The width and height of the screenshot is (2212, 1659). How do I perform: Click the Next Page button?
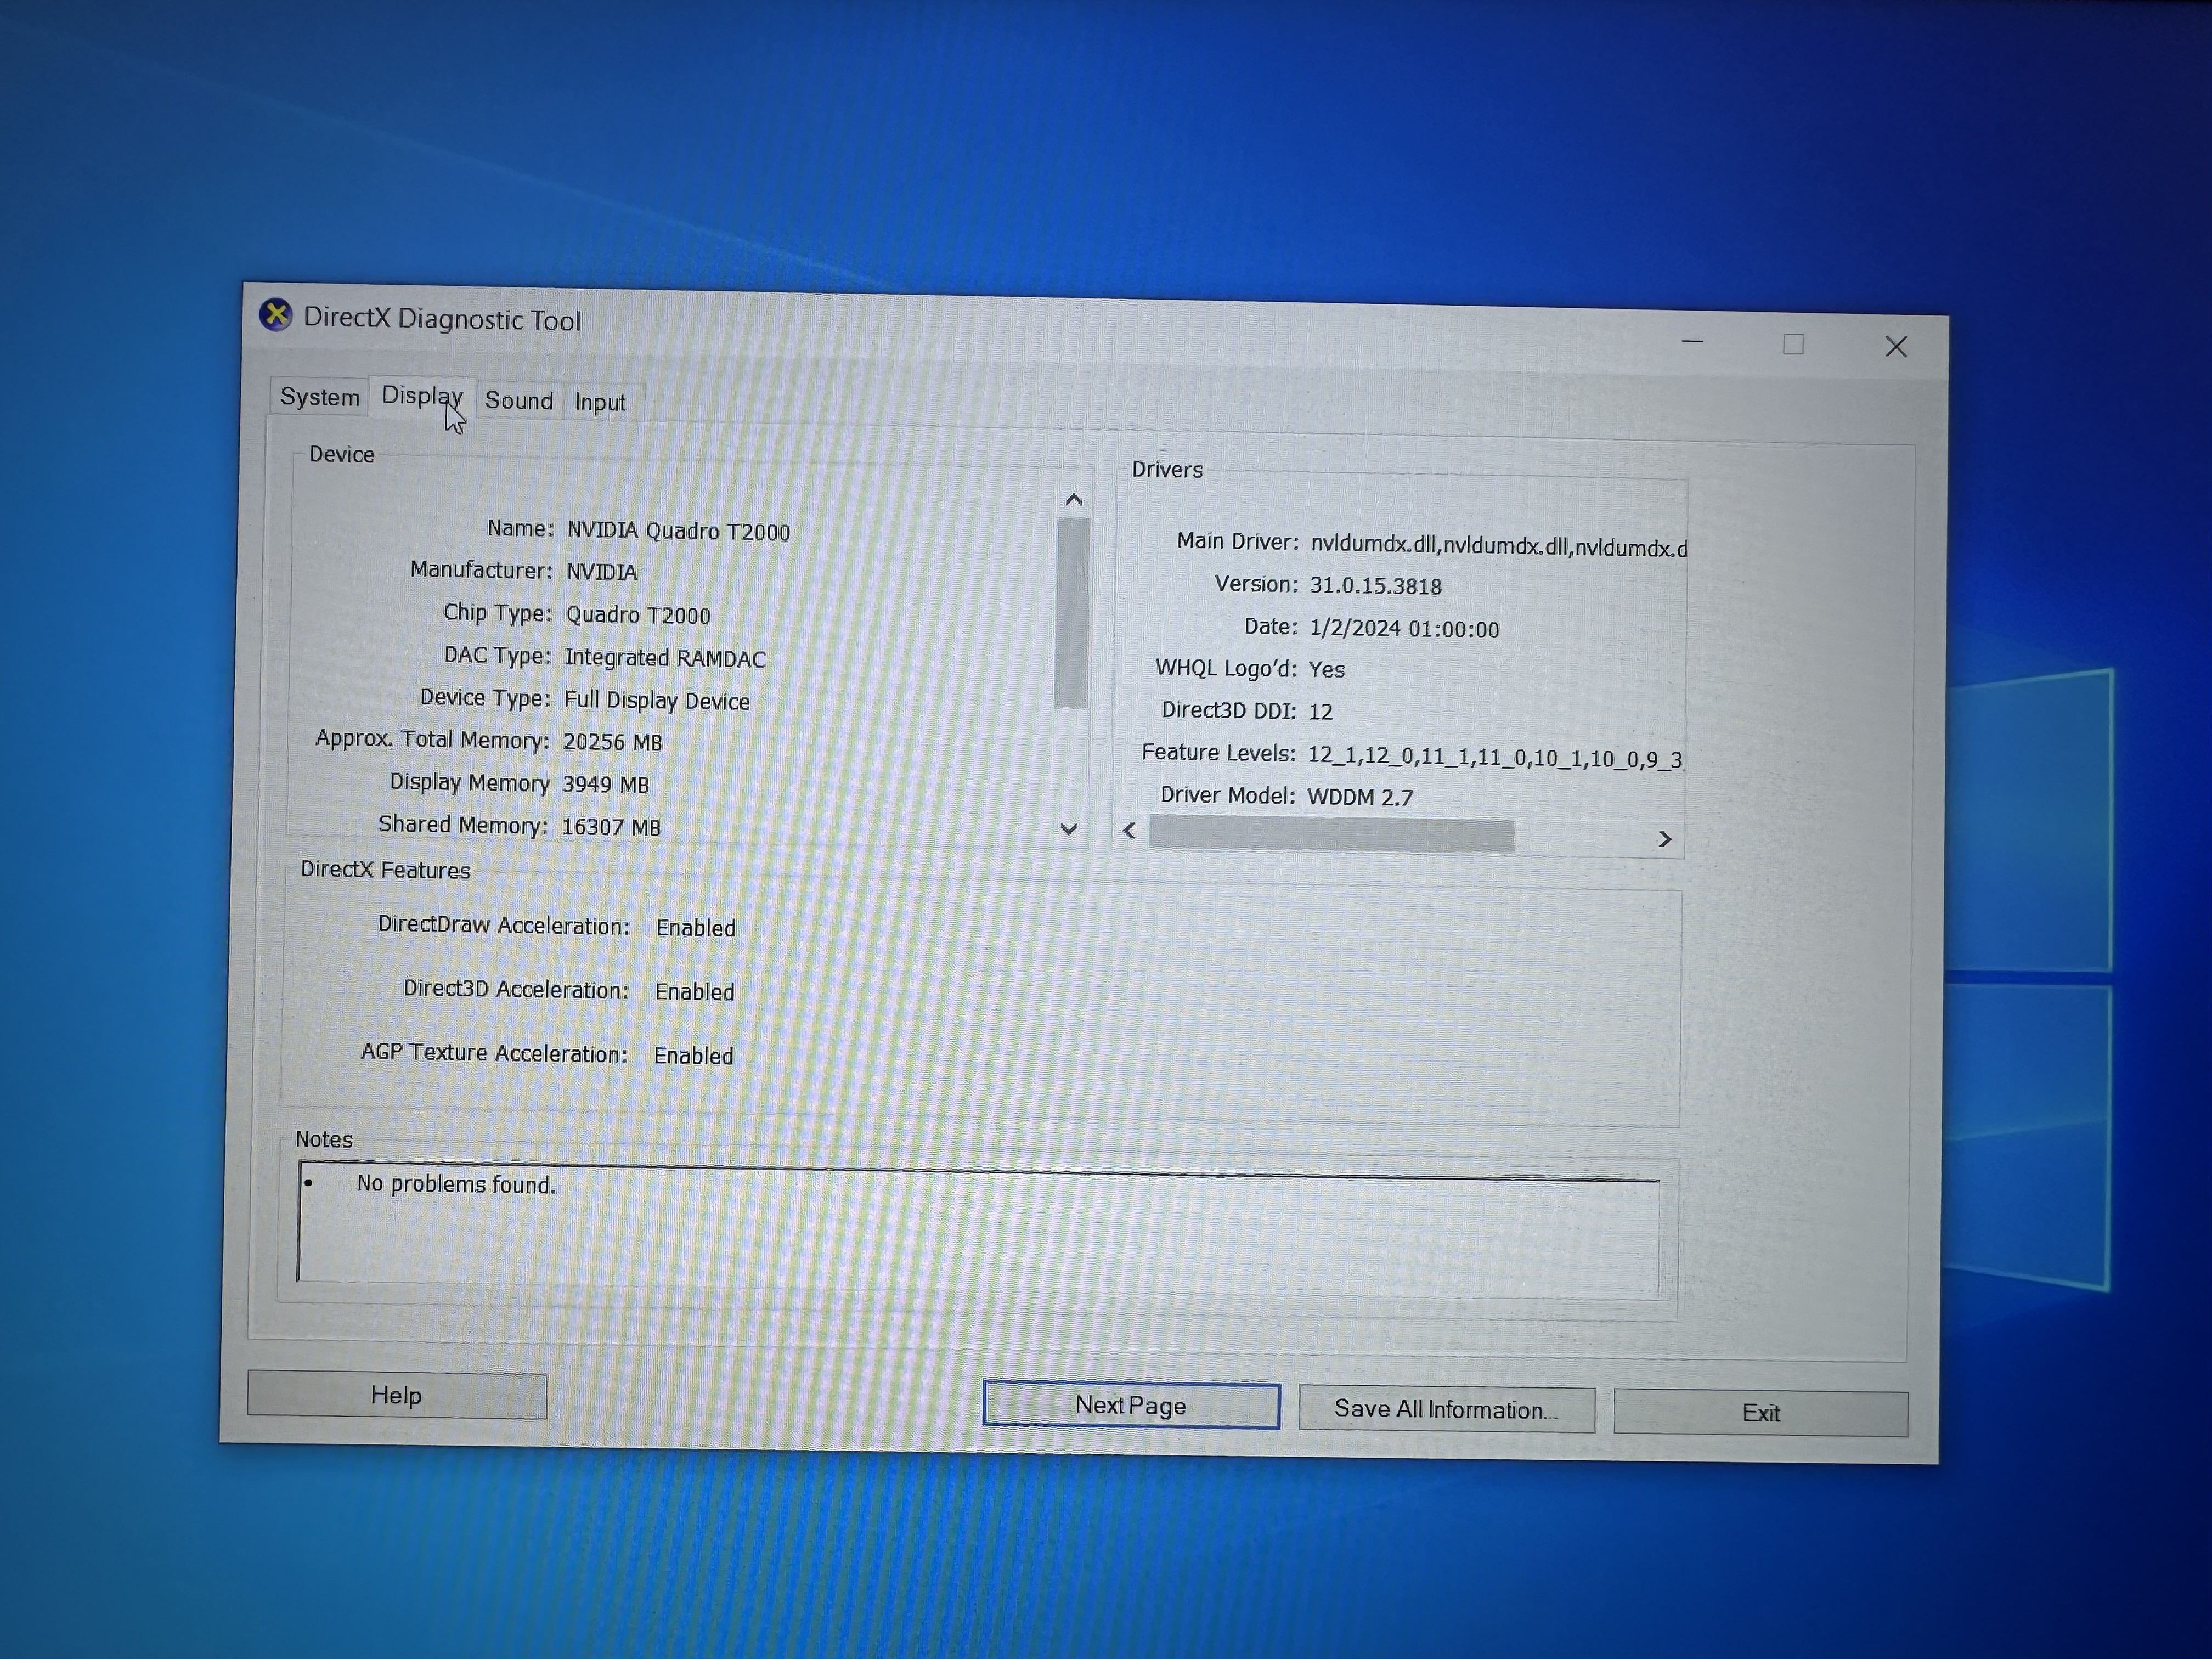[1130, 1405]
